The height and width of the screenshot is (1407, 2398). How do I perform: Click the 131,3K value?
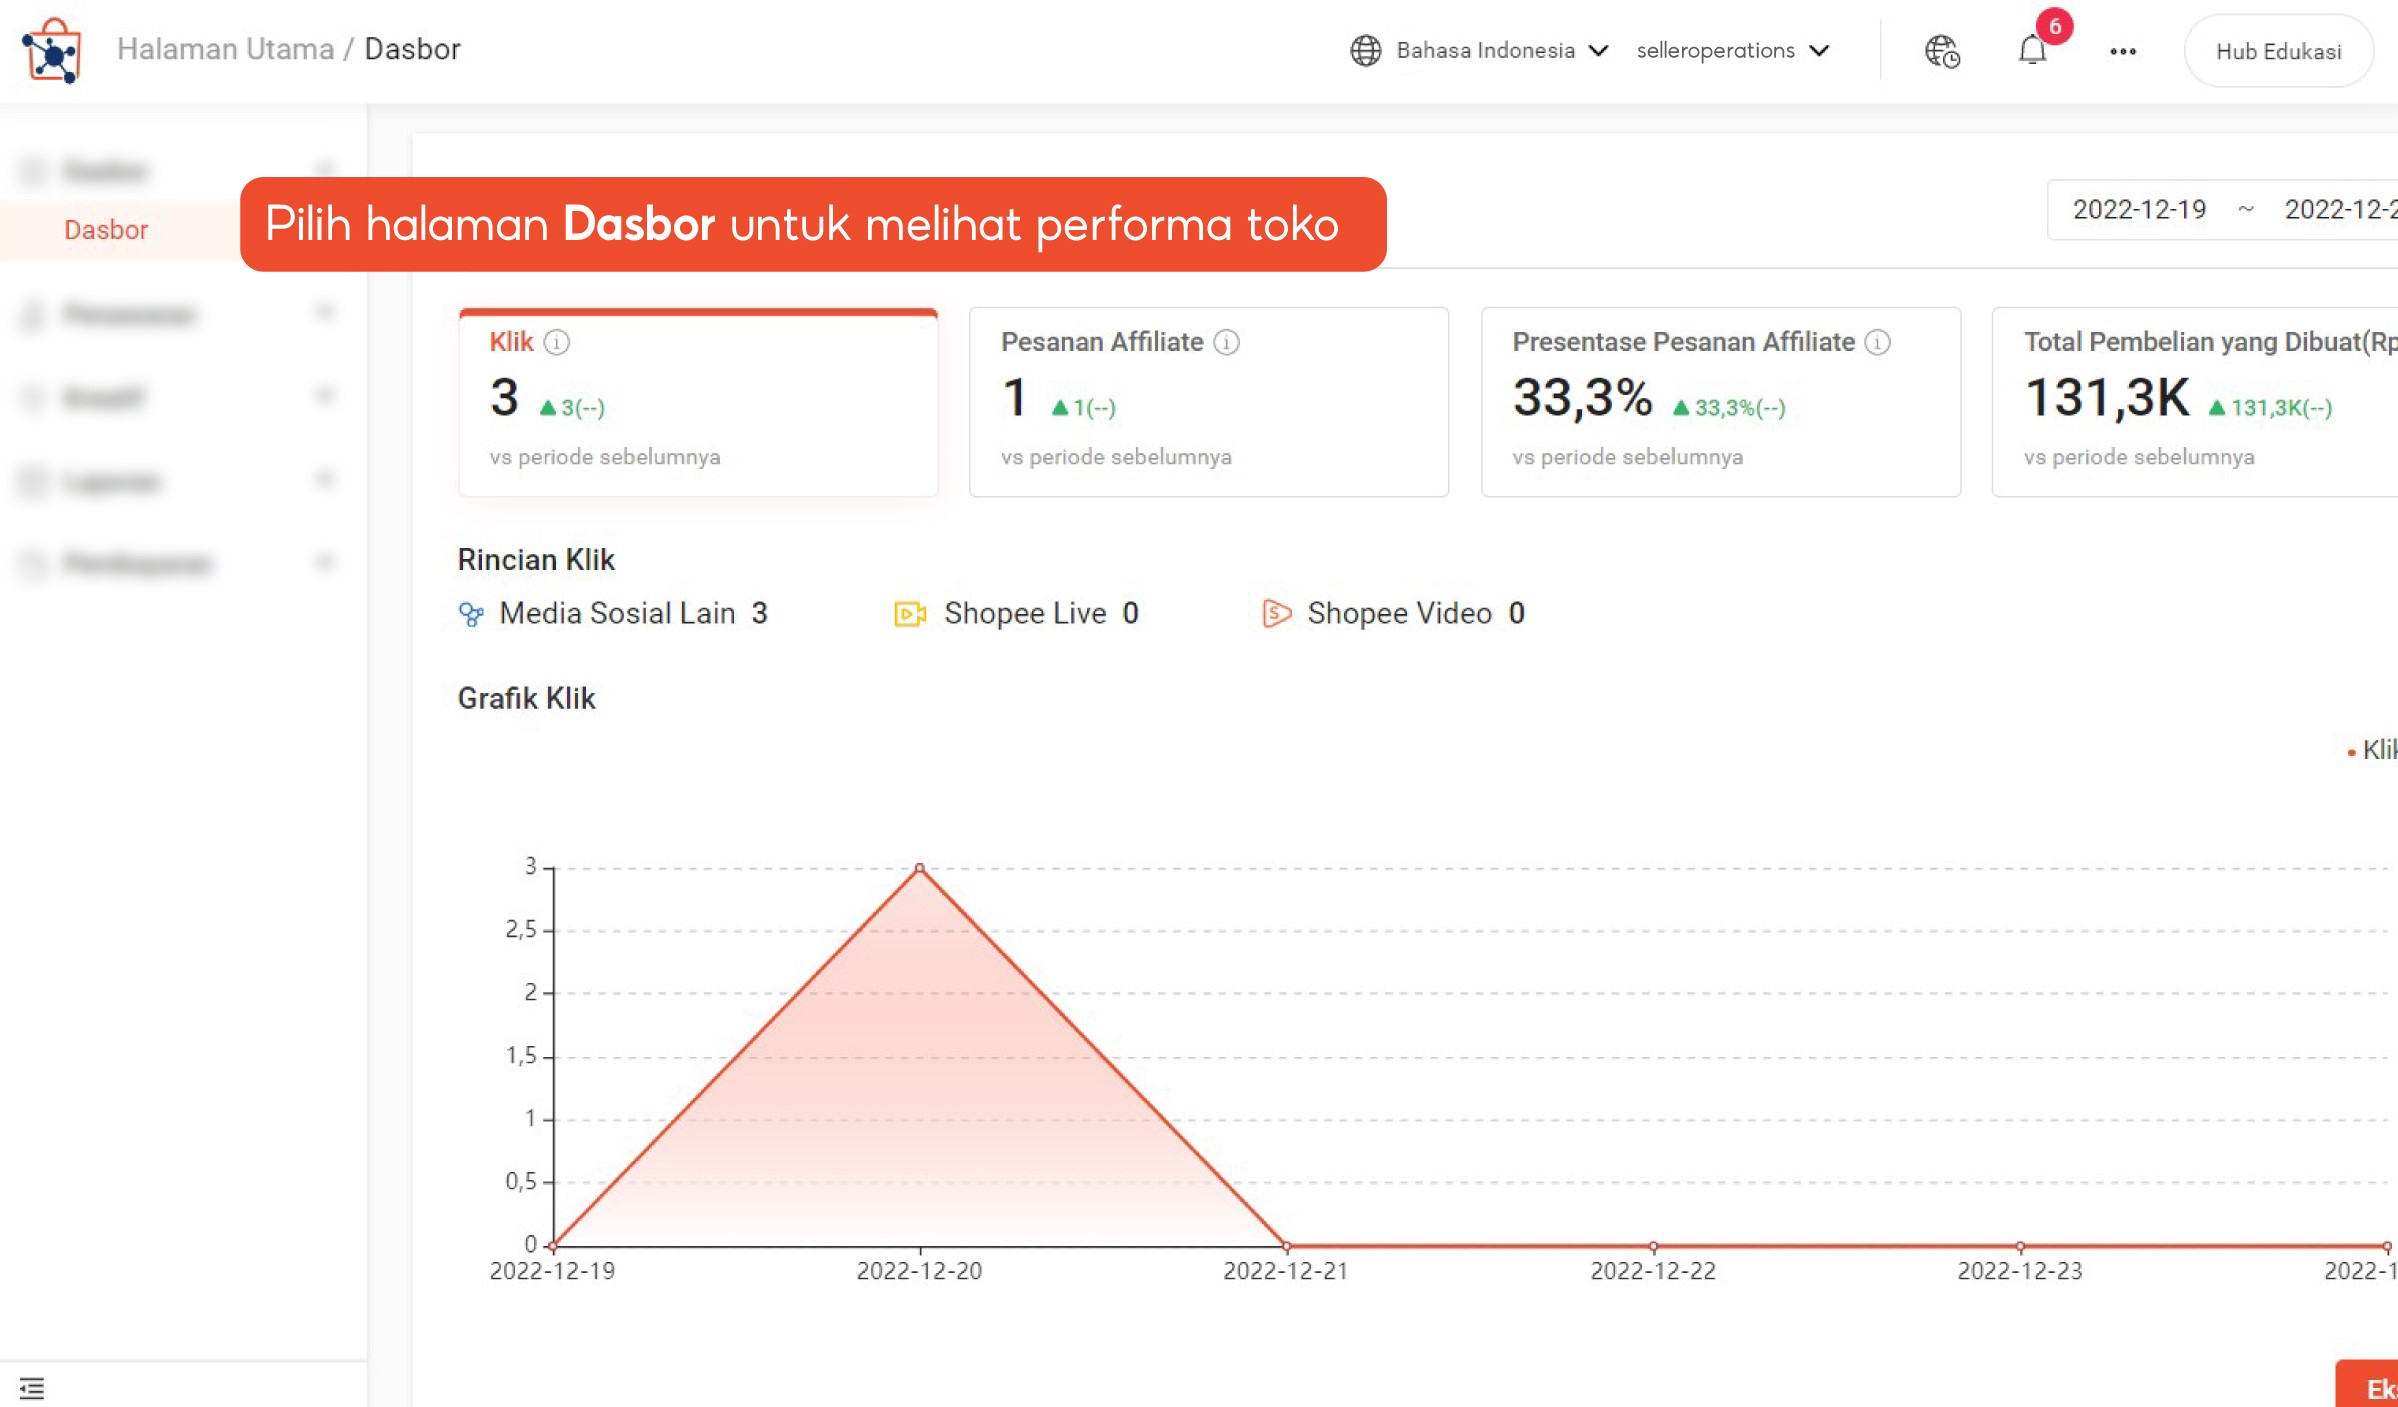2107,397
